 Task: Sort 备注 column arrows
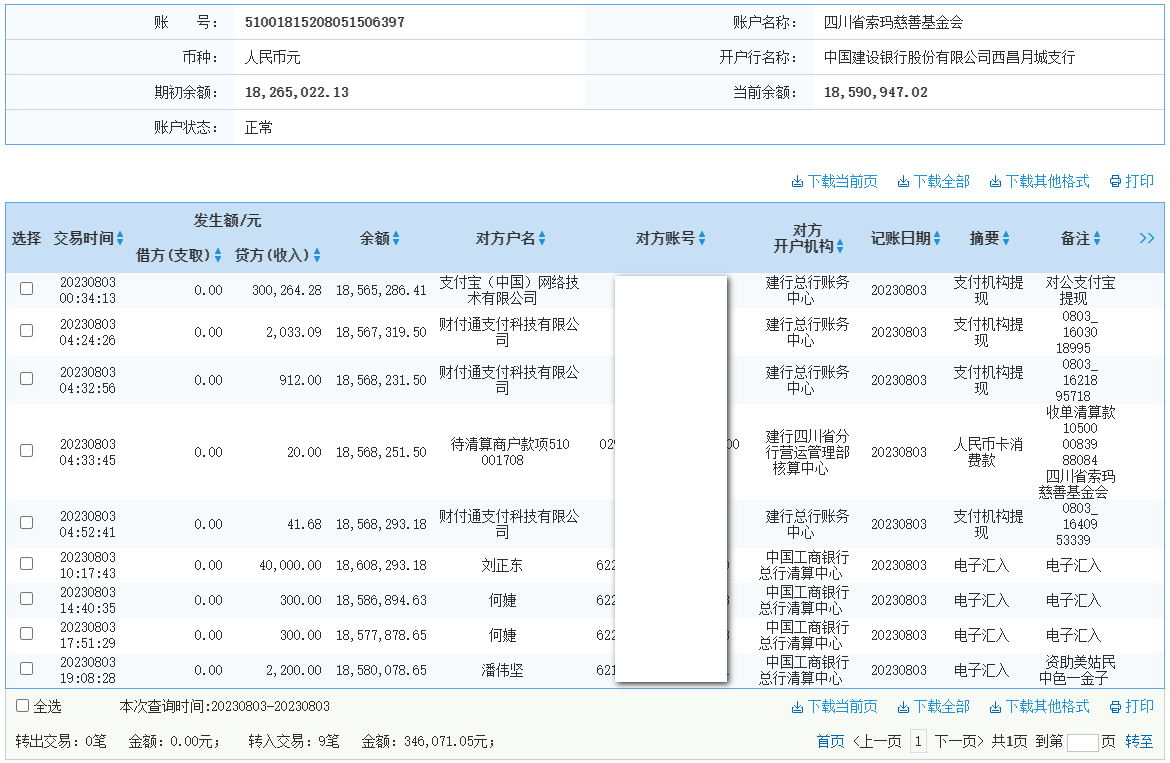pyautogui.click(x=1097, y=239)
